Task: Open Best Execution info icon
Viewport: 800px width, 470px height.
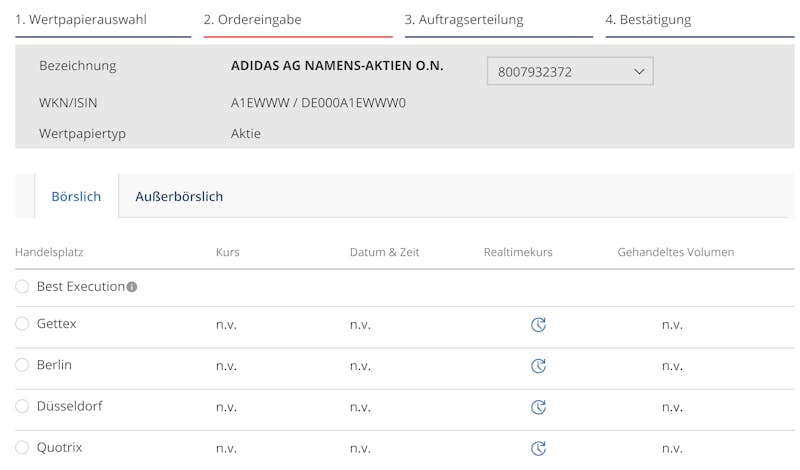Action: pos(132,287)
